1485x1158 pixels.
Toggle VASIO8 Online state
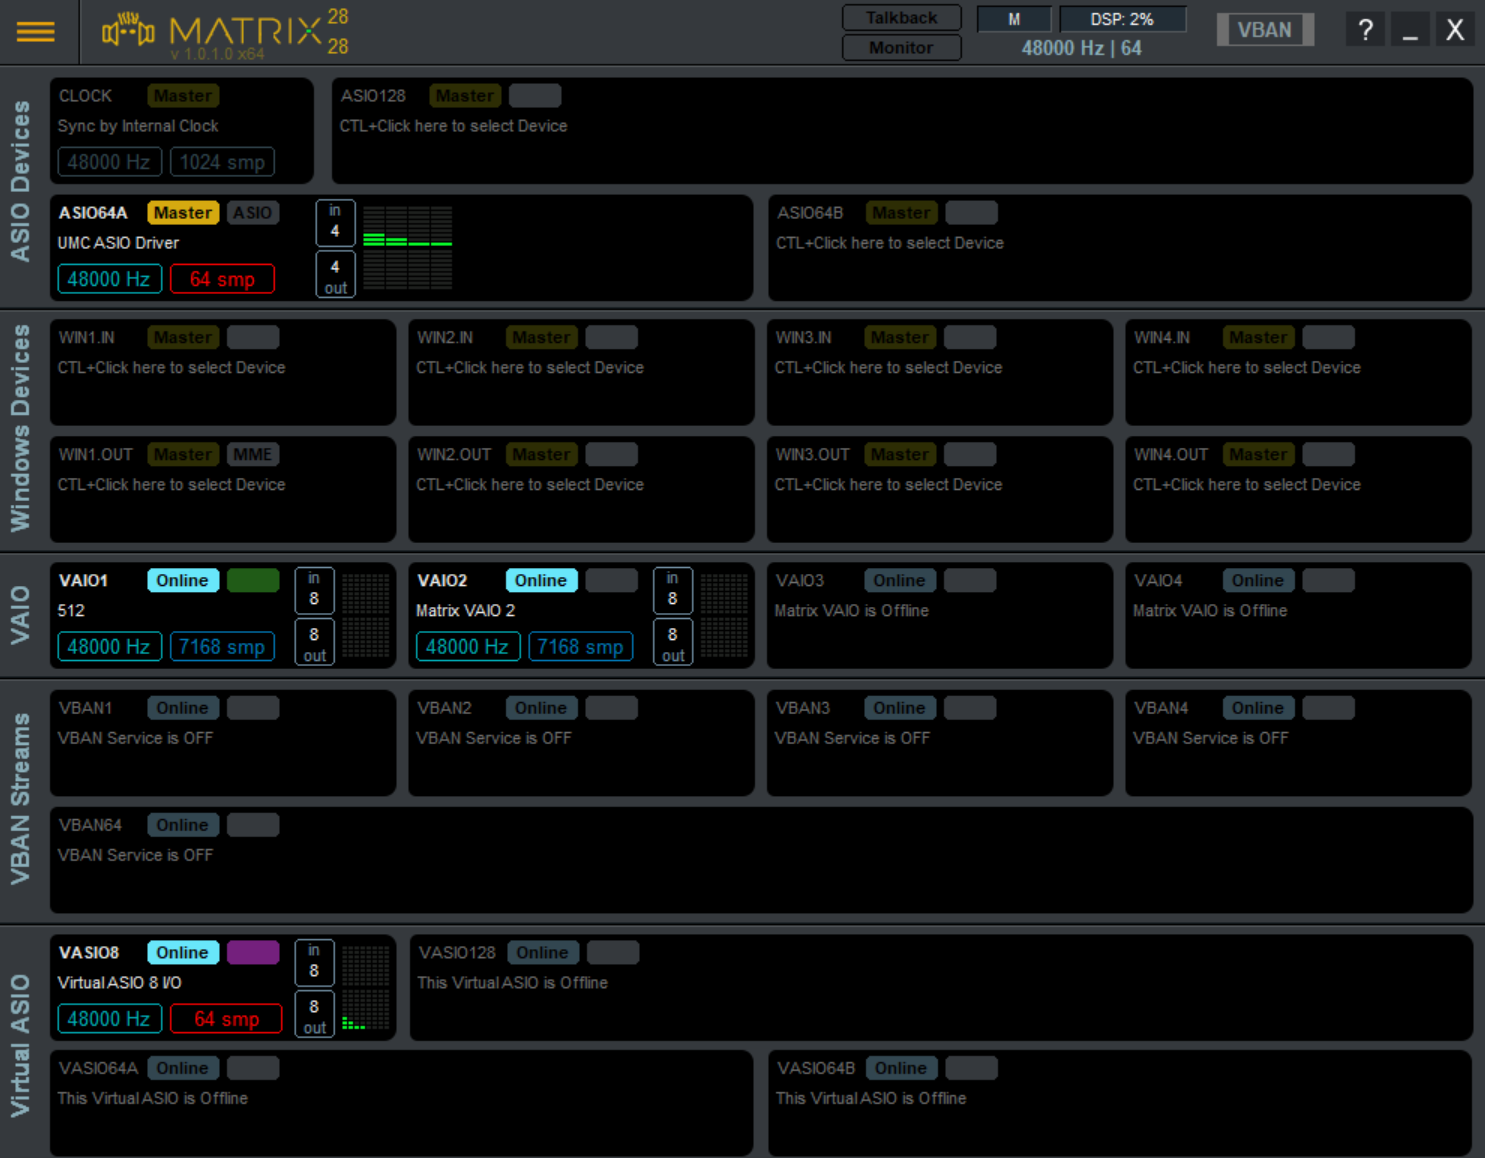pyautogui.click(x=183, y=953)
